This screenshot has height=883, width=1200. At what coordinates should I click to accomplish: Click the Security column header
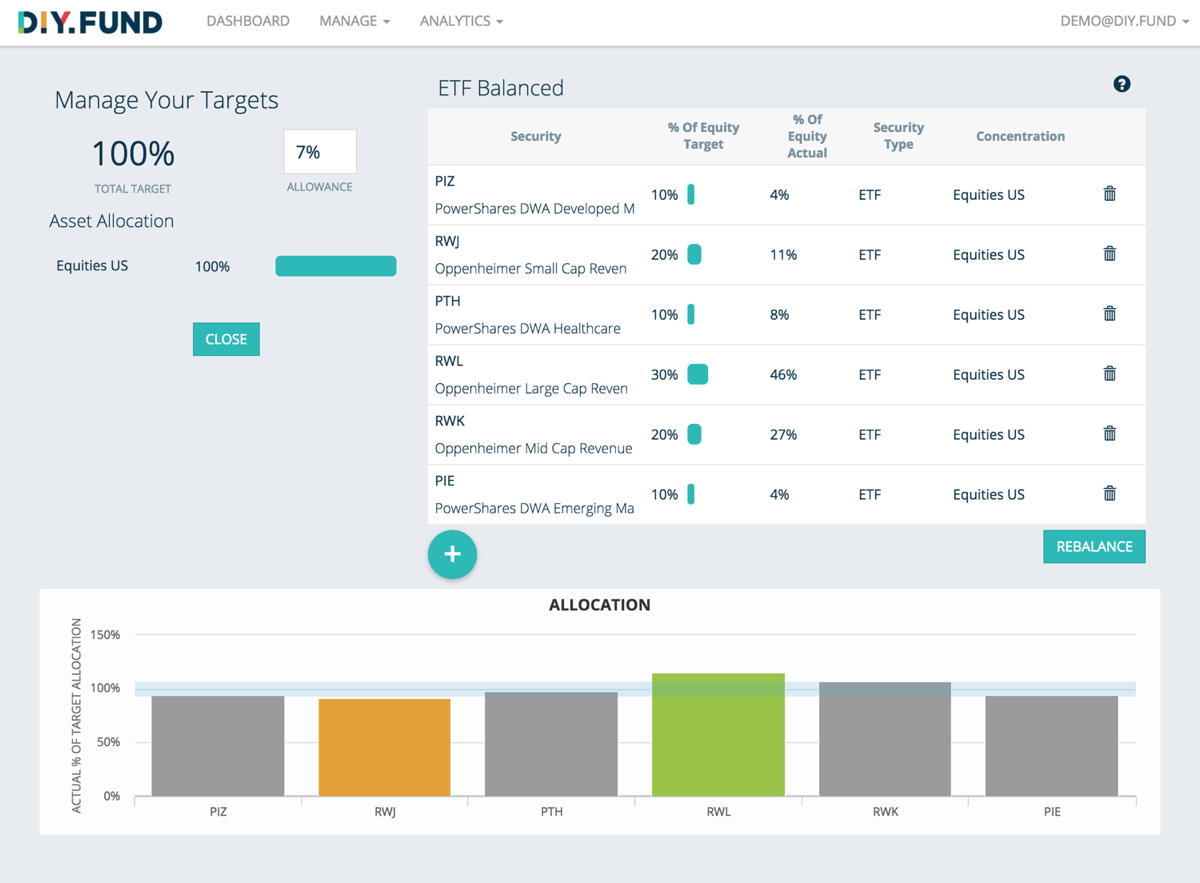tap(536, 136)
